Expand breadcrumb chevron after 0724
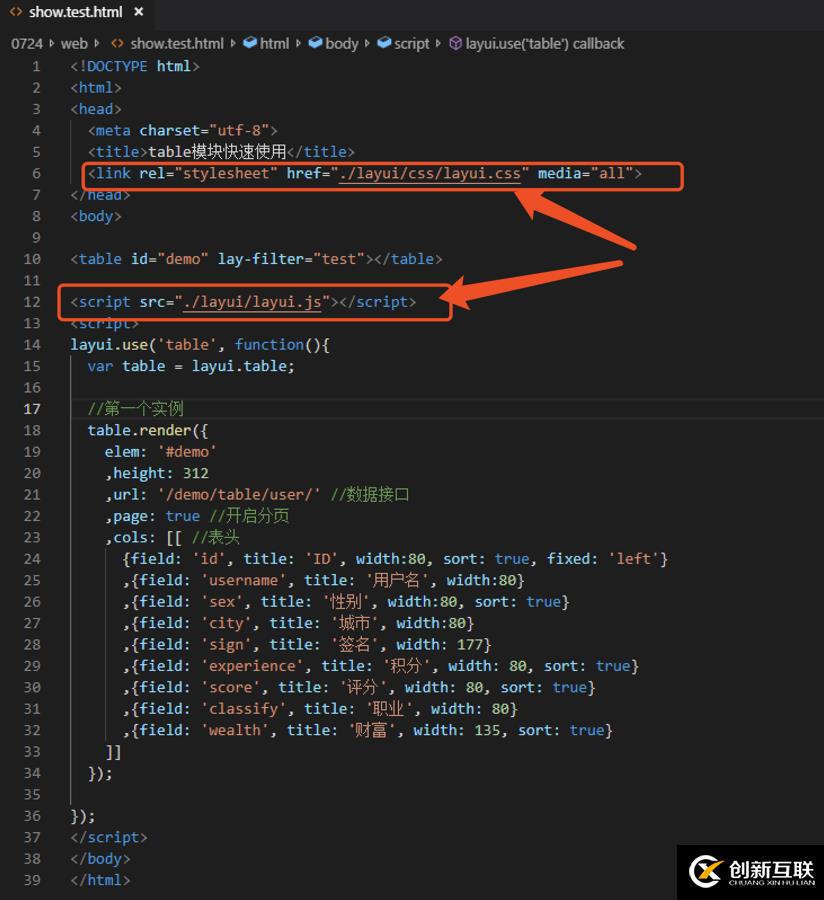 point(52,44)
